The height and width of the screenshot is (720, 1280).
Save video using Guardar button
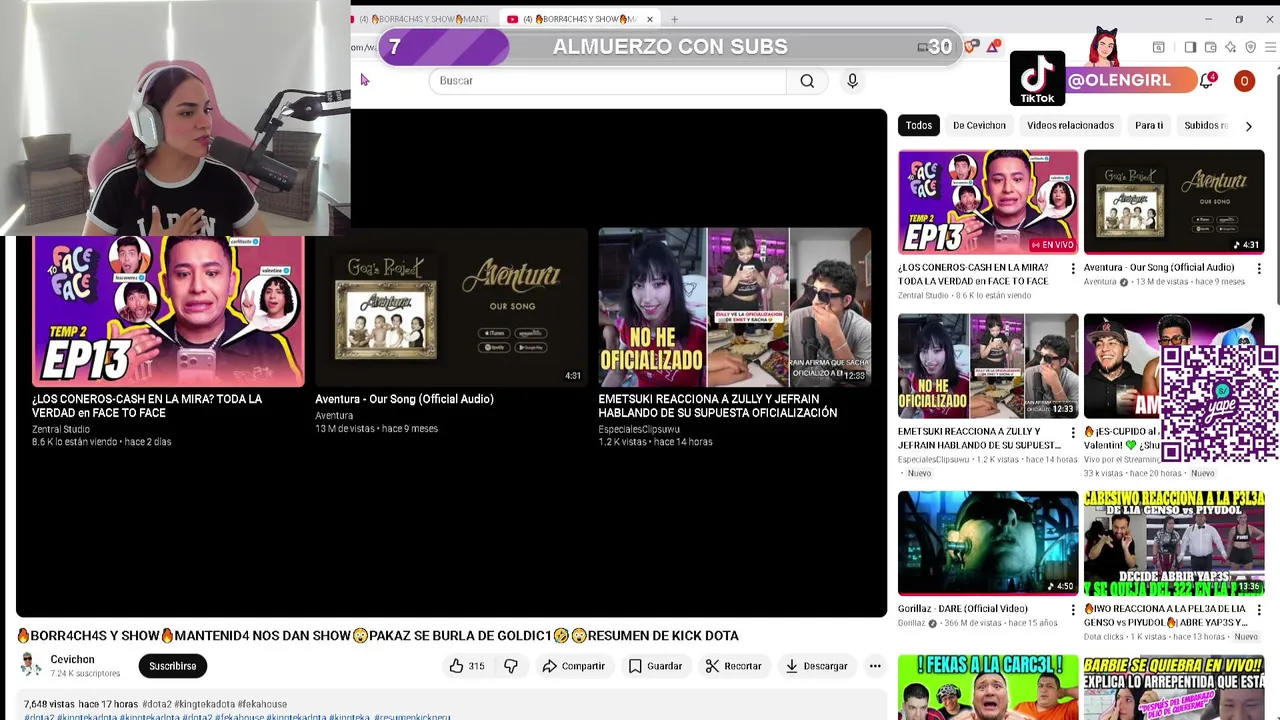pos(656,666)
